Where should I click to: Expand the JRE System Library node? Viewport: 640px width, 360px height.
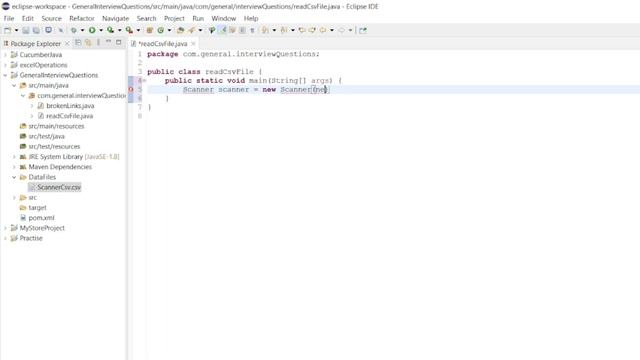[14, 157]
